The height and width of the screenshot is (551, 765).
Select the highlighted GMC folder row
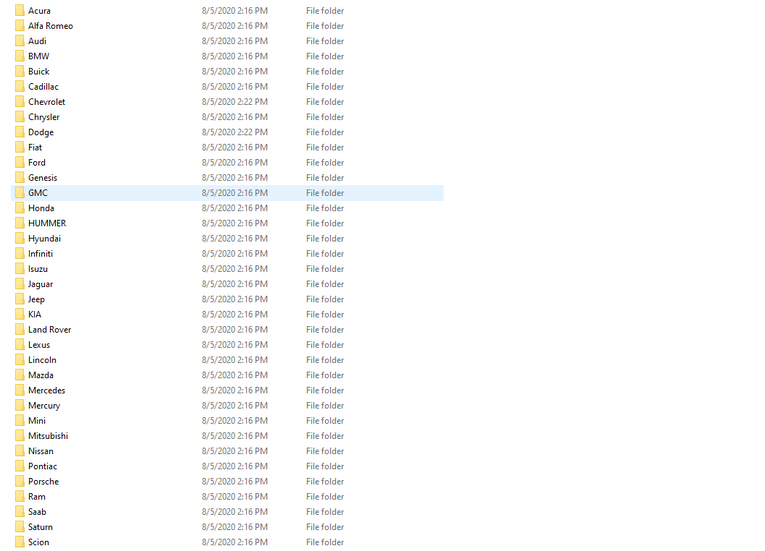click(x=227, y=193)
